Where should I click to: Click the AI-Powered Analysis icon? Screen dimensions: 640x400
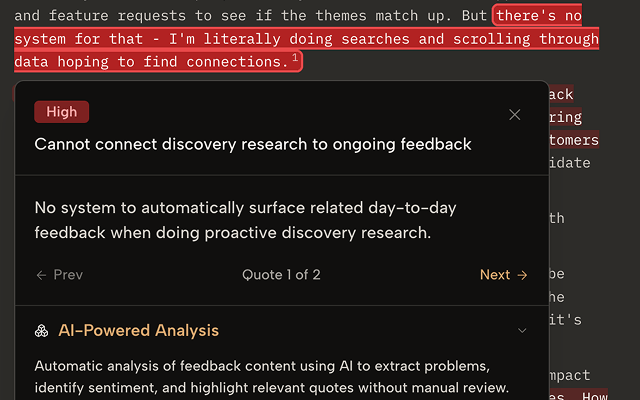(x=41, y=331)
